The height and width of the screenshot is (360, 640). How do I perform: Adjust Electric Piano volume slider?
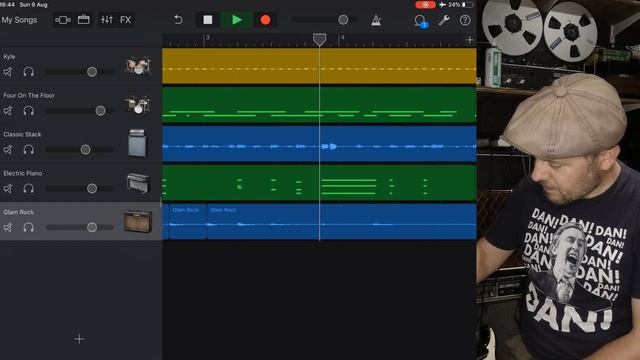[80, 189]
